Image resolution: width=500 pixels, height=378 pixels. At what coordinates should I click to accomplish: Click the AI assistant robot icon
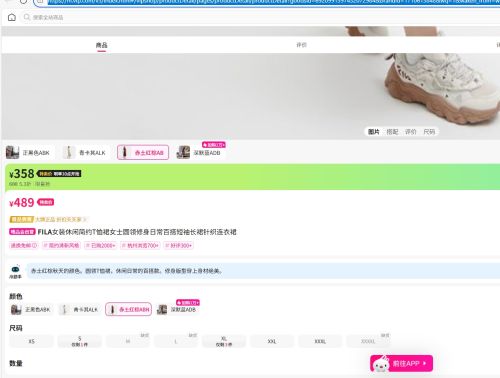(x=15, y=269)
